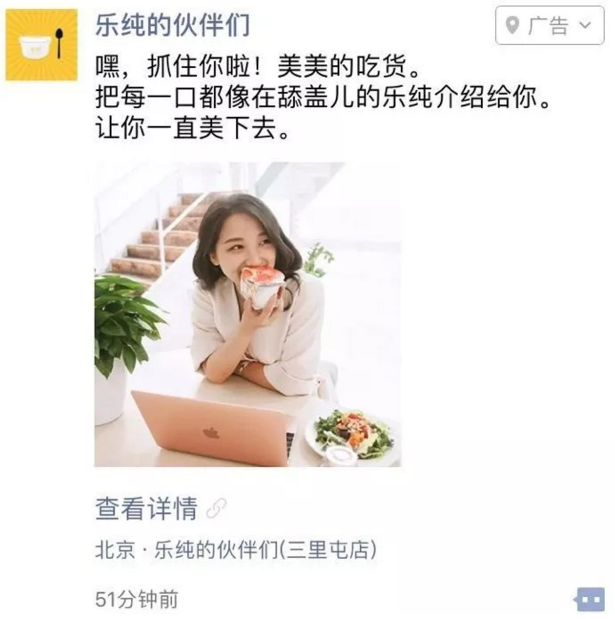Open the 查看详情 link

click(x=146, y=508)
